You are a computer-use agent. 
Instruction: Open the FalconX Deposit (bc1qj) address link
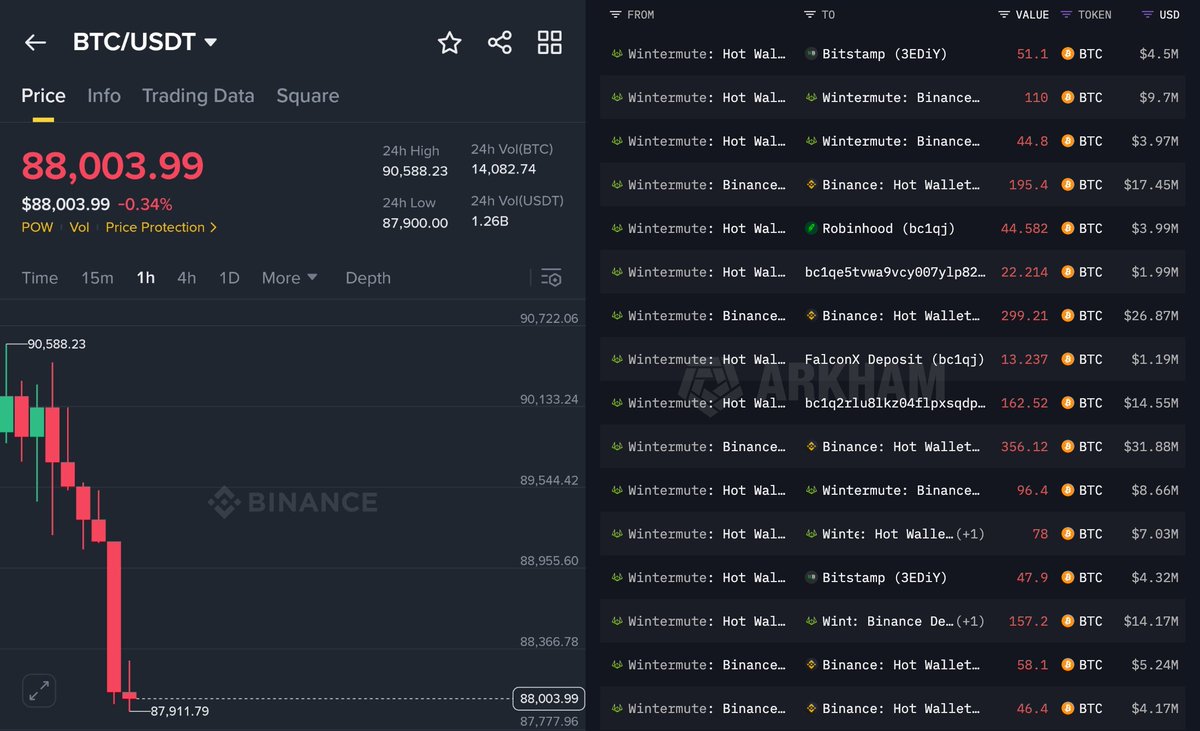(x=895, y=359)
